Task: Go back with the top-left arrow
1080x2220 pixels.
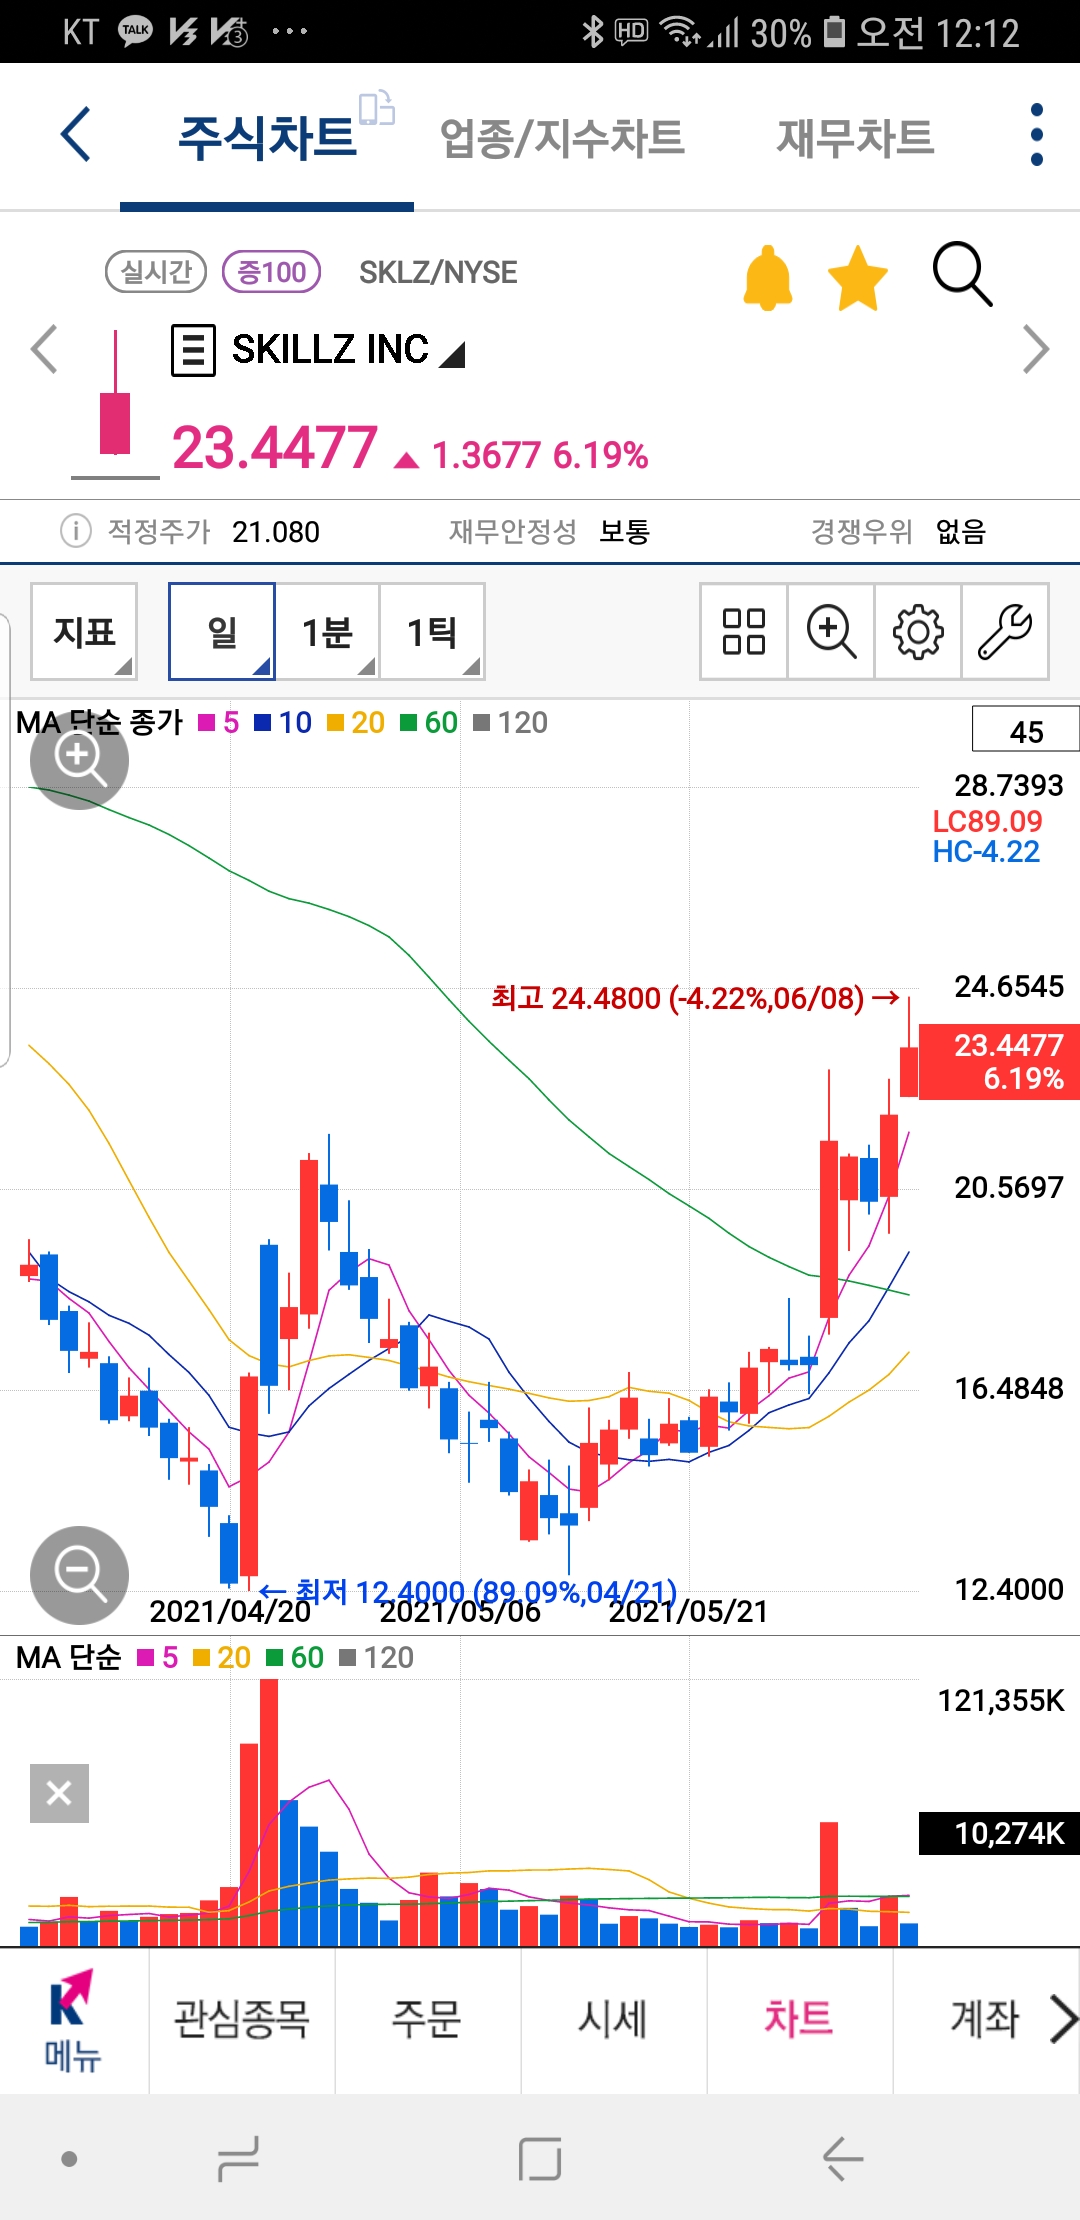Action: (x=76, y=134)
